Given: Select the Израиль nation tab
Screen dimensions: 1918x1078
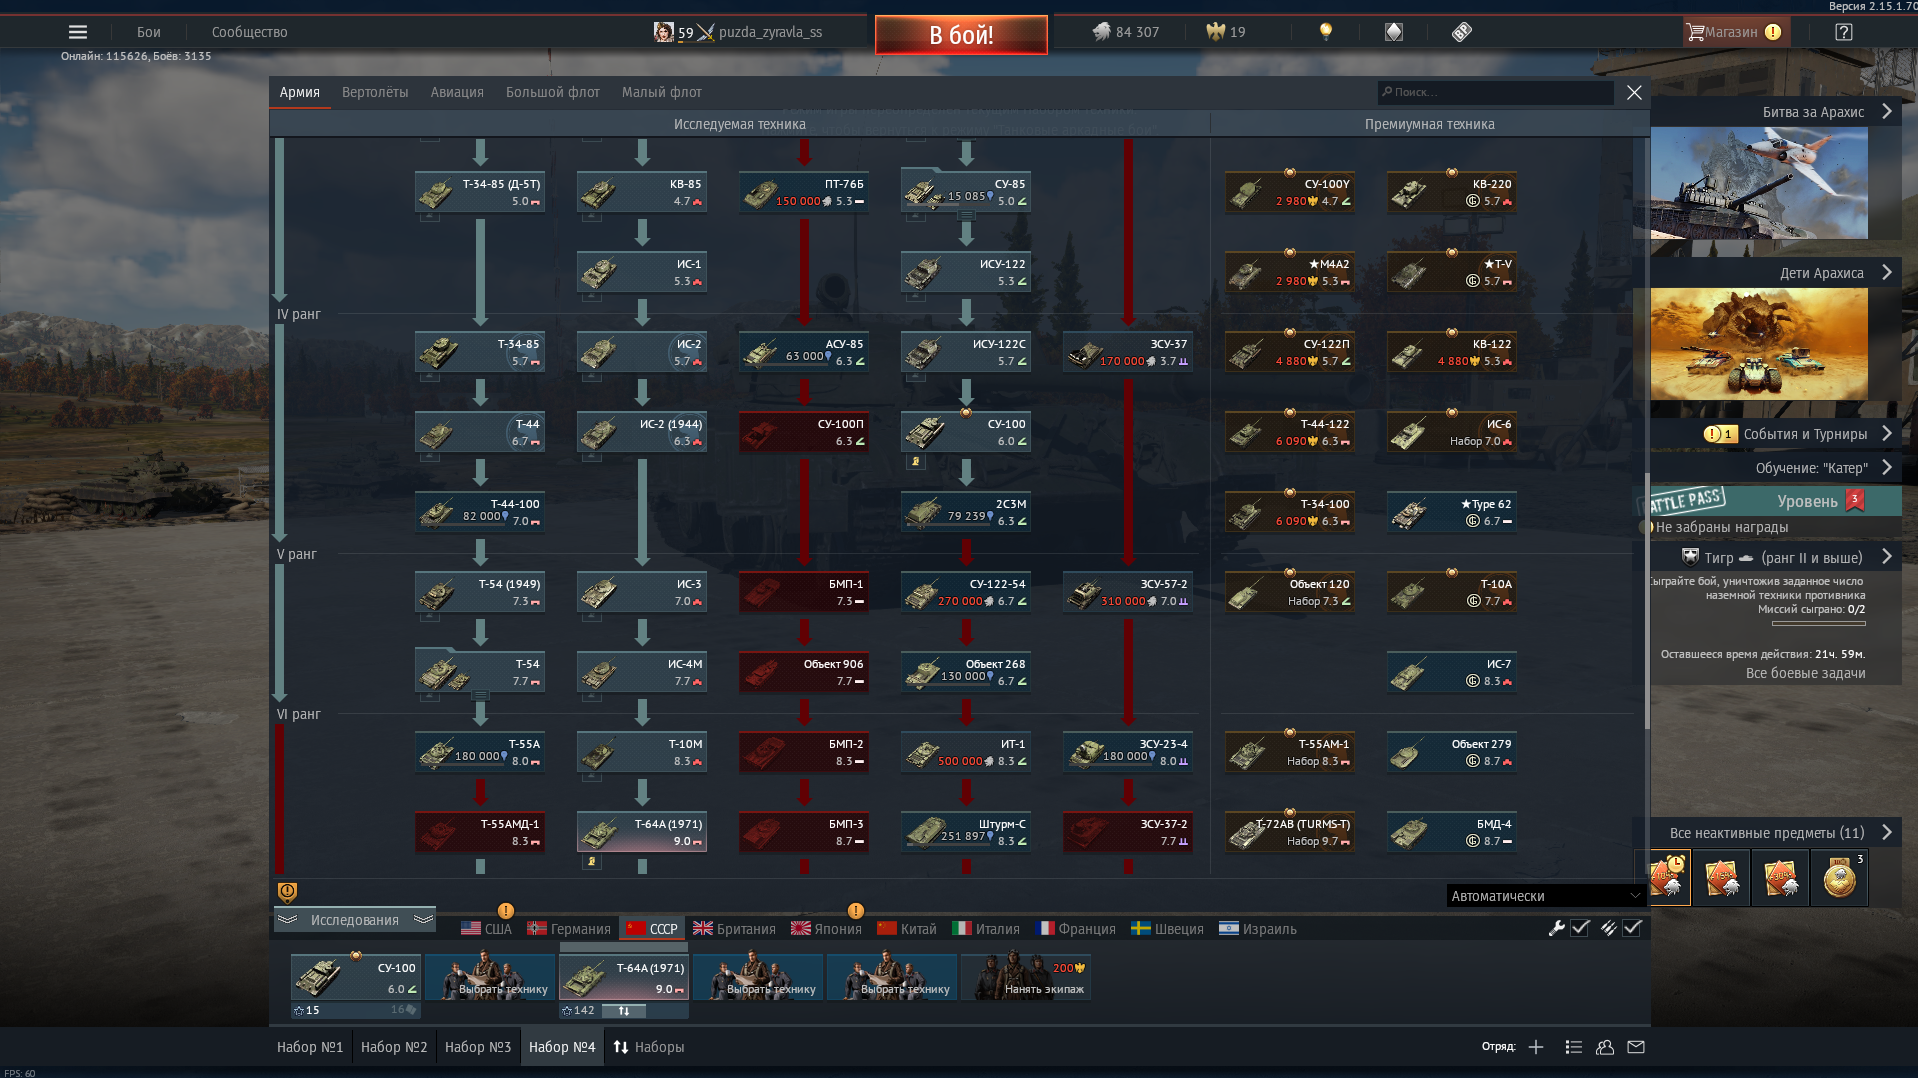Looking at the screenshot, I should (1258, 928).
